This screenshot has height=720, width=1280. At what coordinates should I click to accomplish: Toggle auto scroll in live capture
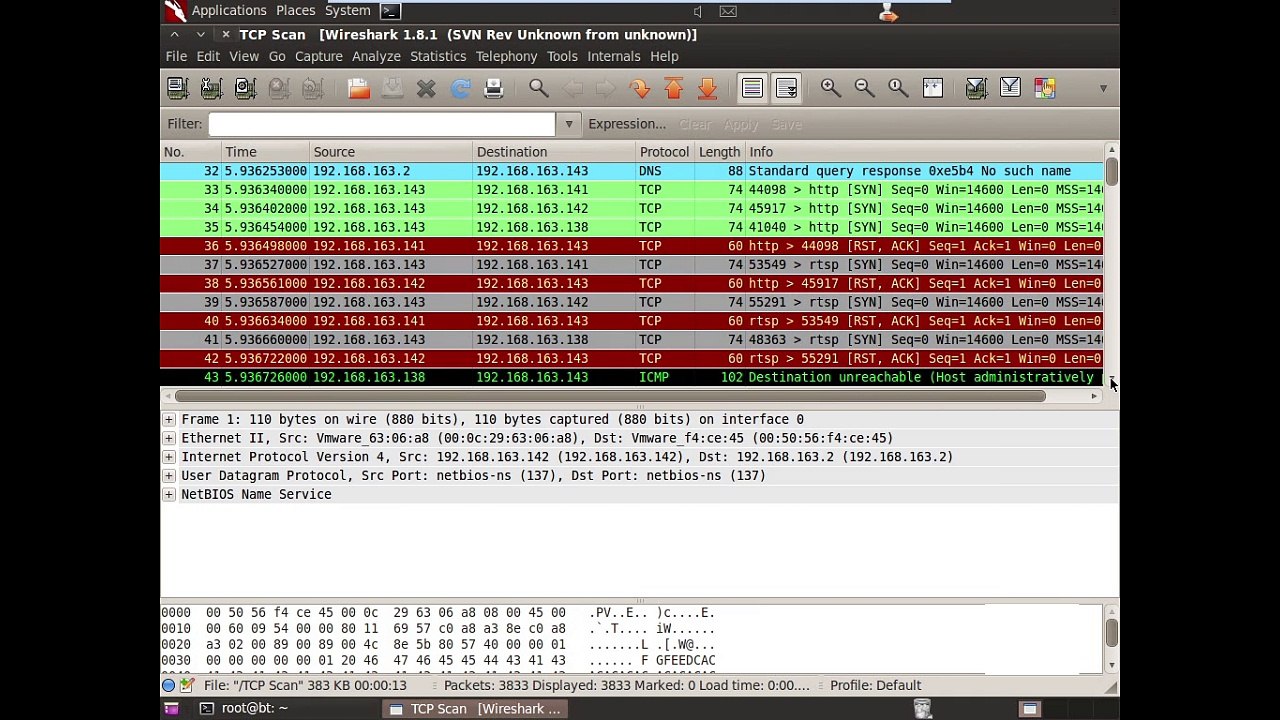786,88
